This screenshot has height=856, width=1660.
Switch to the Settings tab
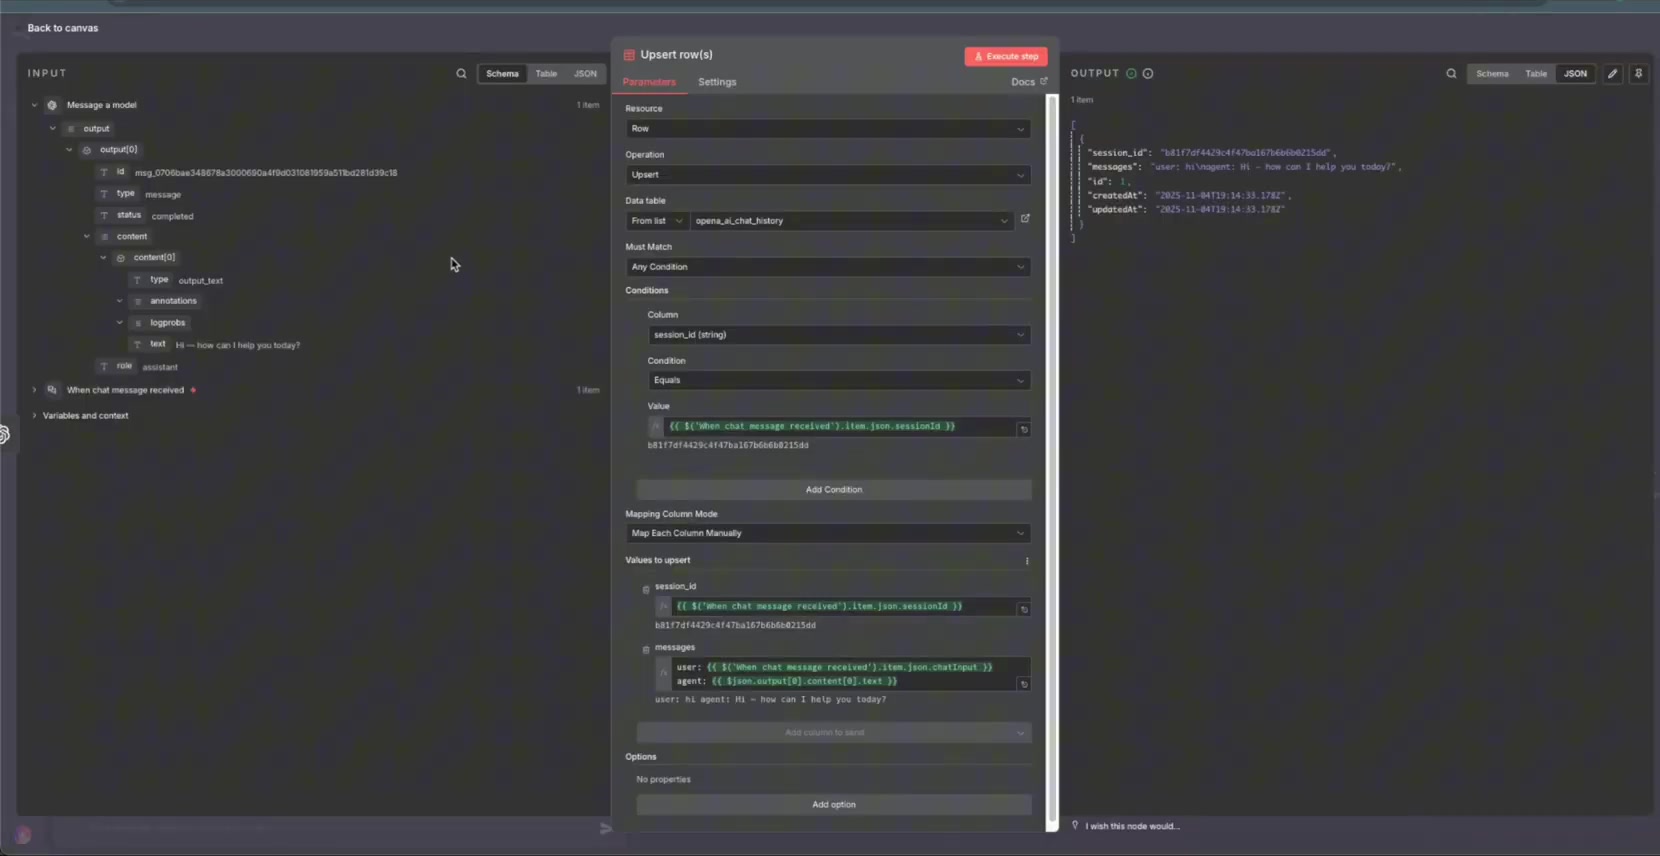click(717, 82)
